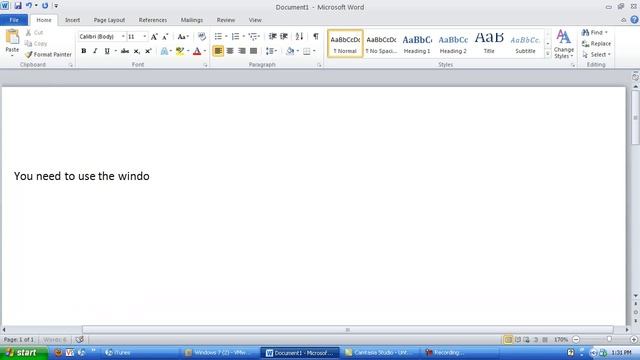This screenshot has width=640, height=360.
Task: Align text left
Action: (x=218, y=51)
